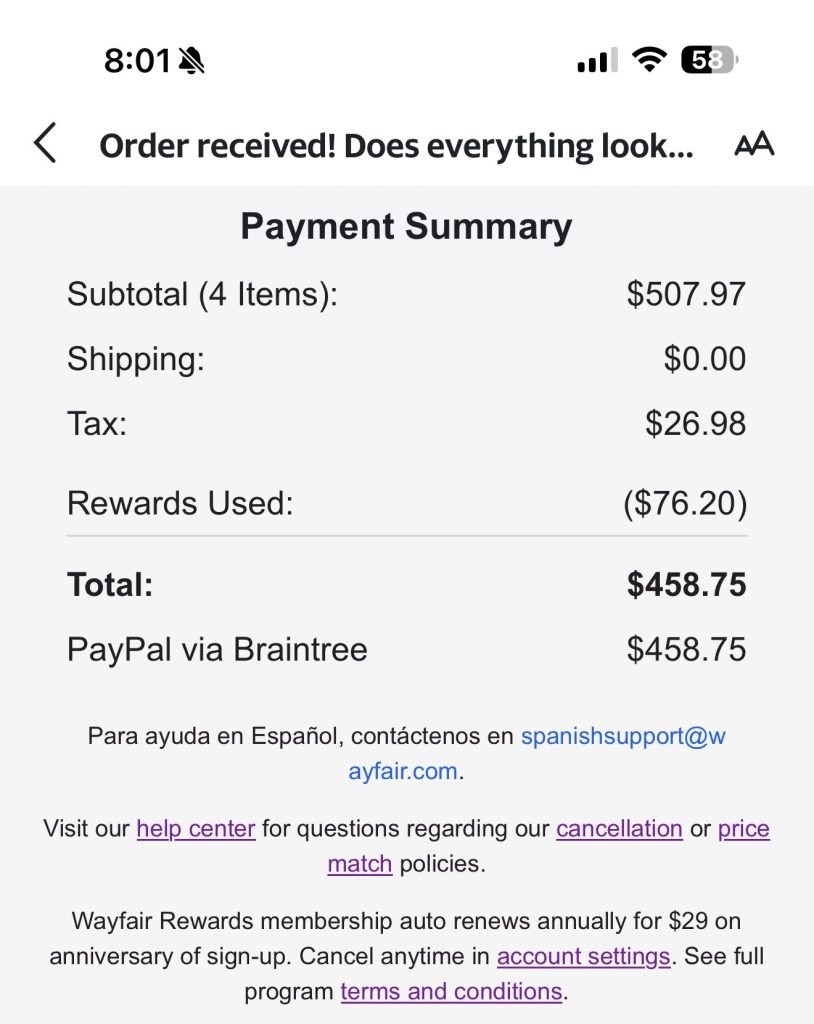Tap the email subject title 'Order received!'
Viewport: 814px width, 1024px height.
pyautogui.click(x=396, y=146)
